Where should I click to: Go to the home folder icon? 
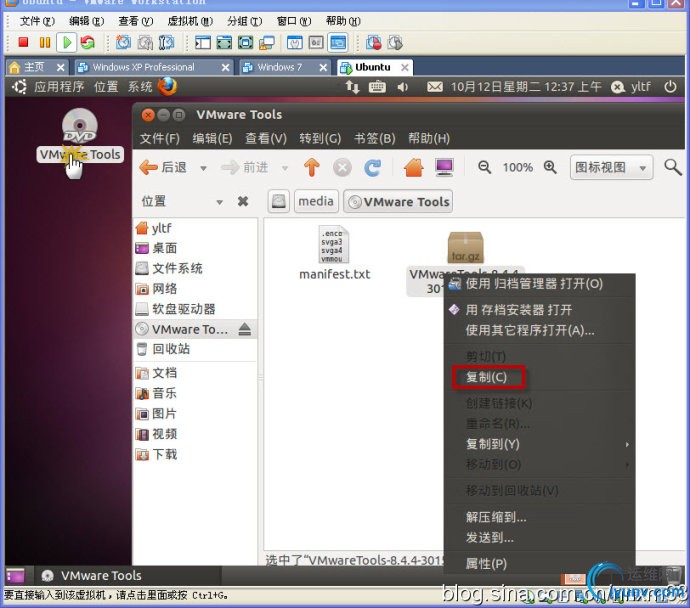[414, 168]
